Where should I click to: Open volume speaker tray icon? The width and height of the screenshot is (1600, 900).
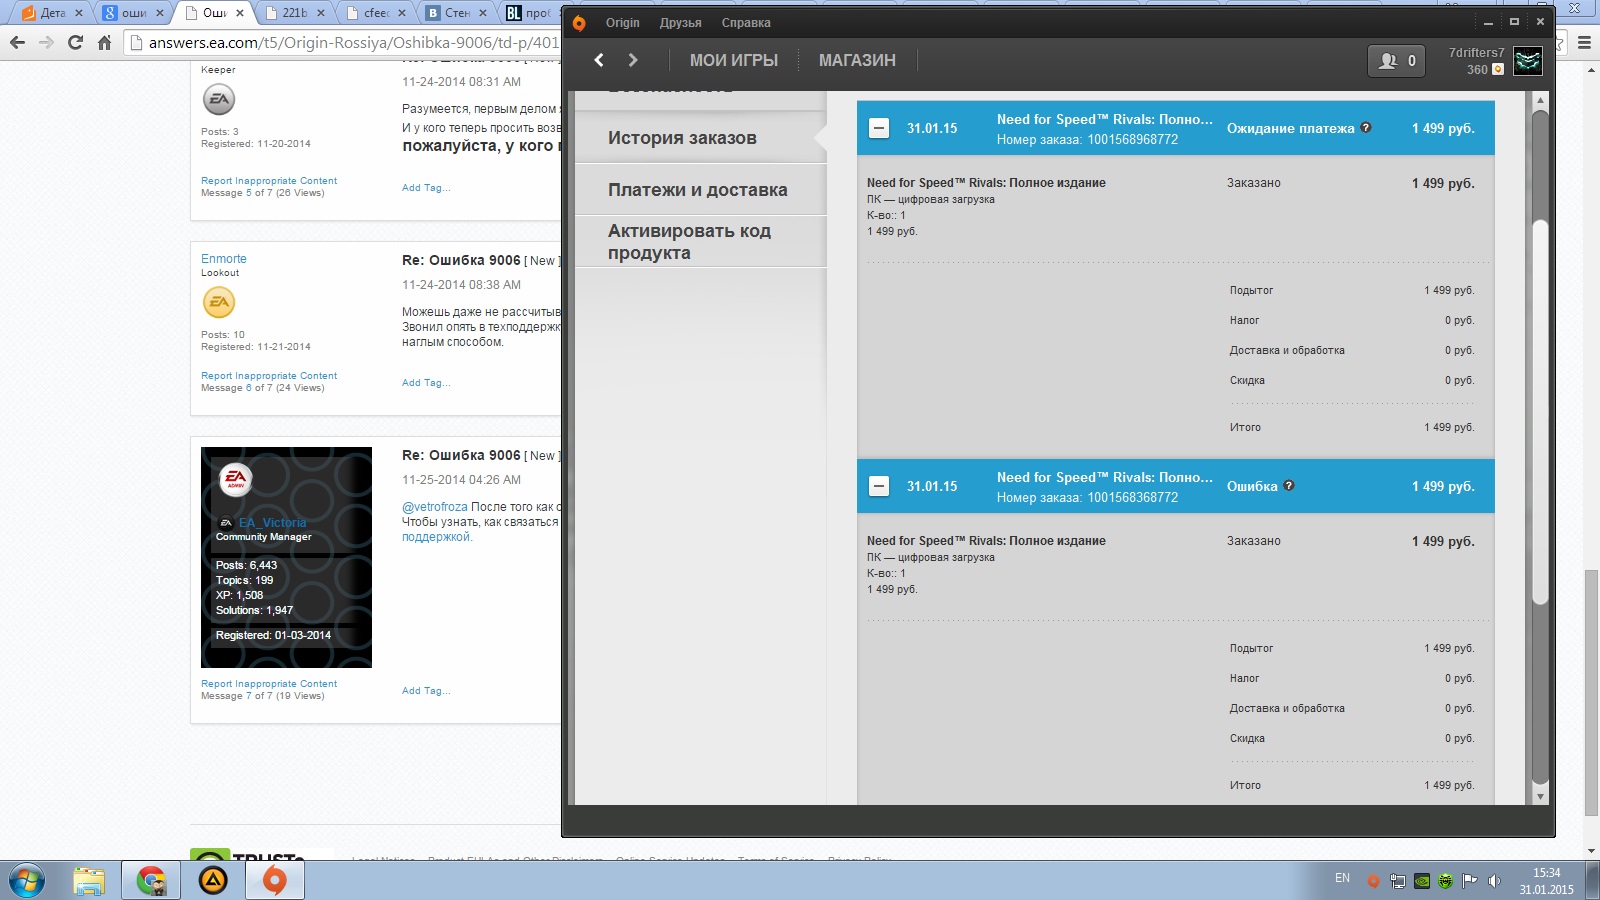[1494, 881]
